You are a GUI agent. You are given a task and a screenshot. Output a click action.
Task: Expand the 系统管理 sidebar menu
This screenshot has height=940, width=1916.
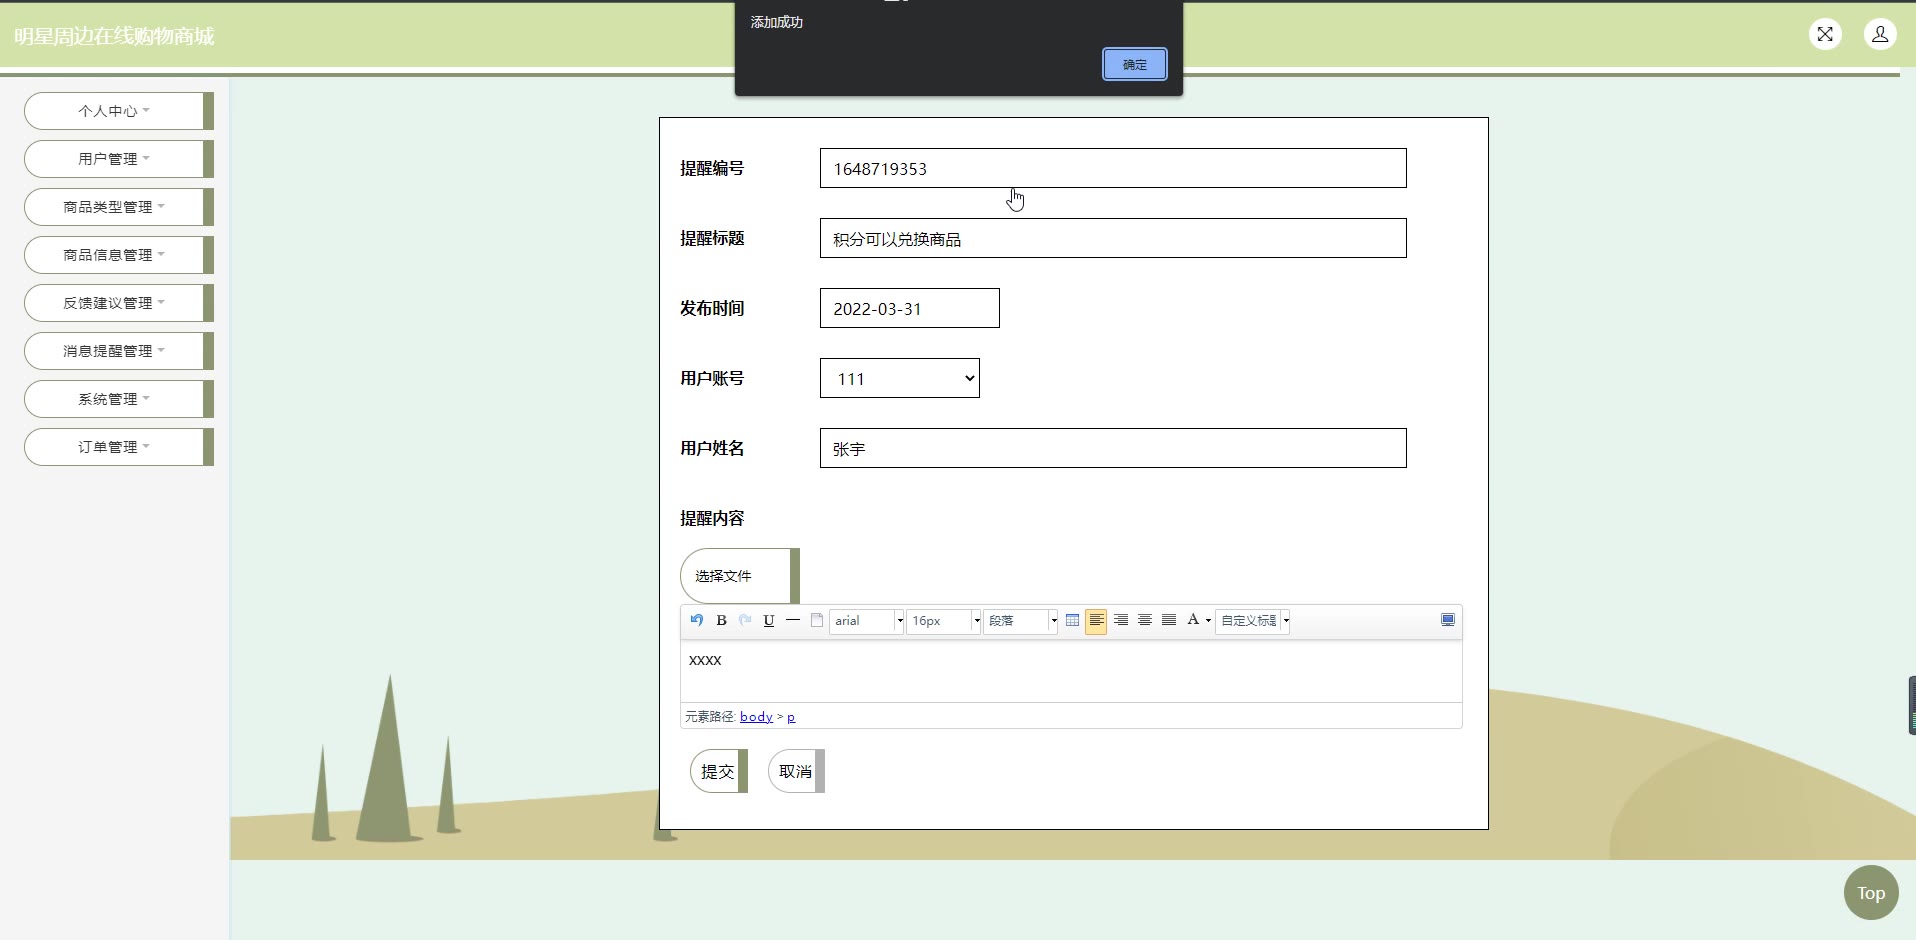[119, 399]
